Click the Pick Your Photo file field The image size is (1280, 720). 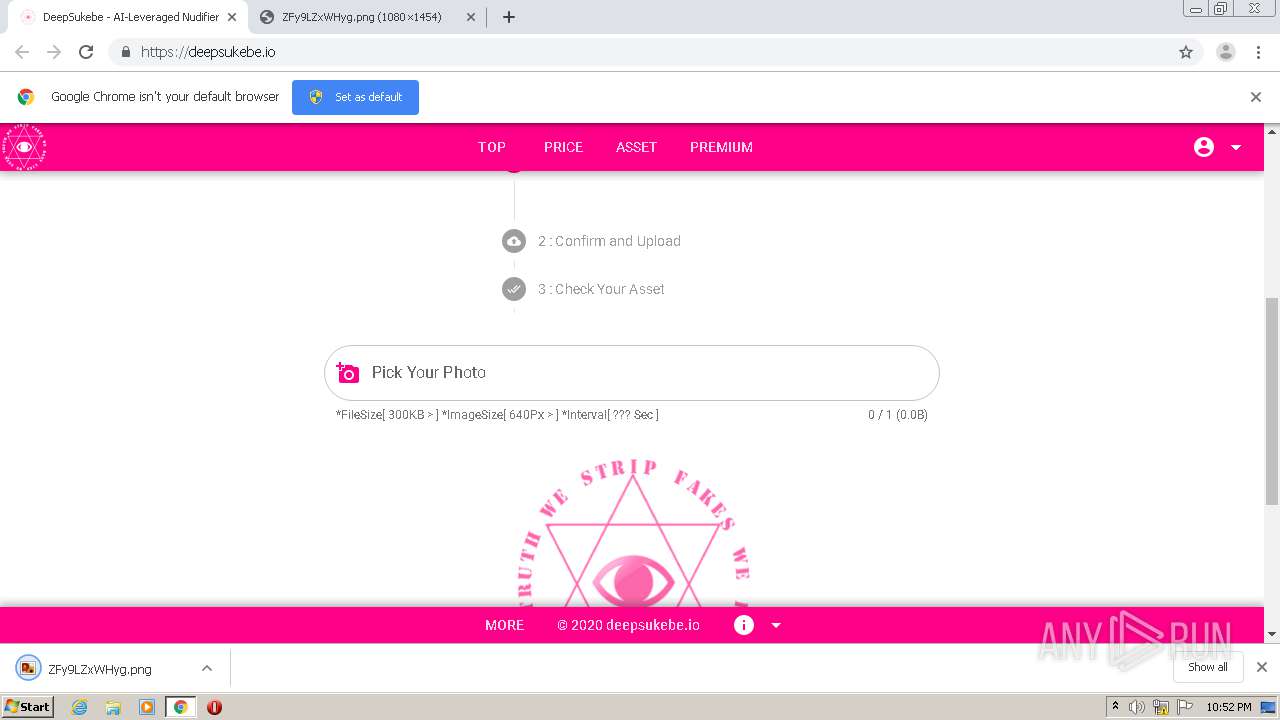pos(632,373)
